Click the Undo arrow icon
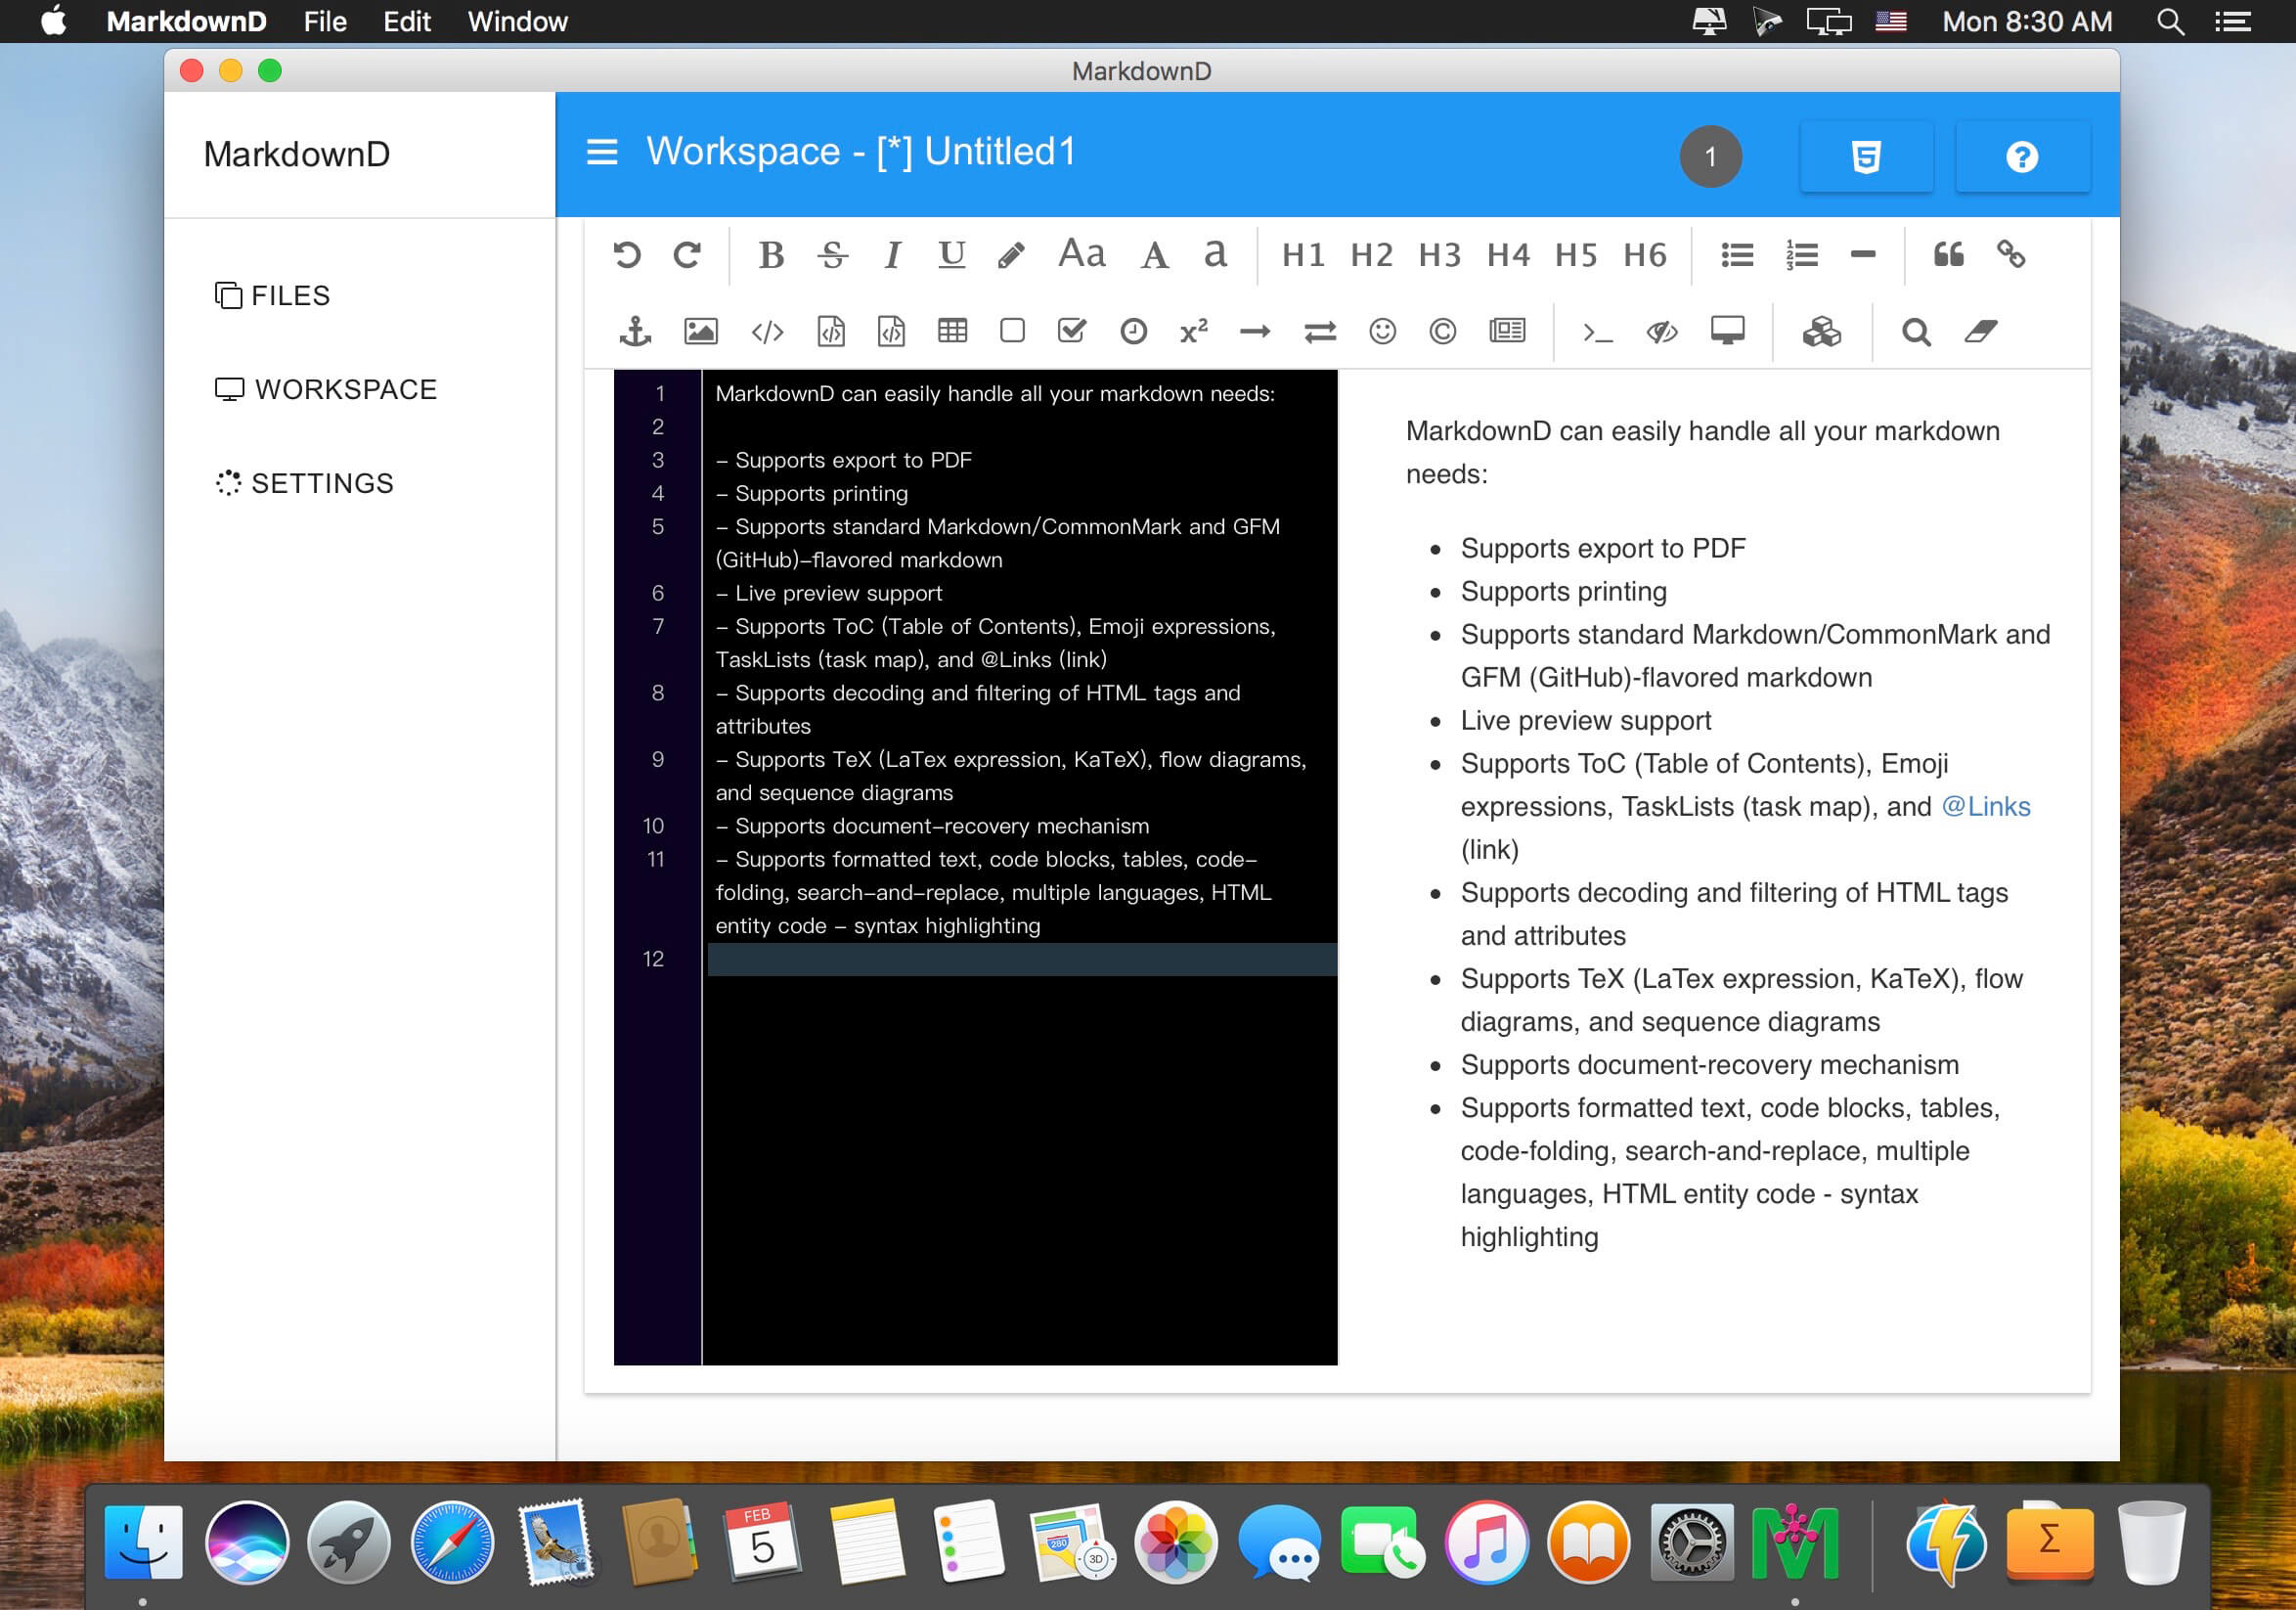Screen dimensions: 2296x1610 pyautogui.click(x=627, y=255)
